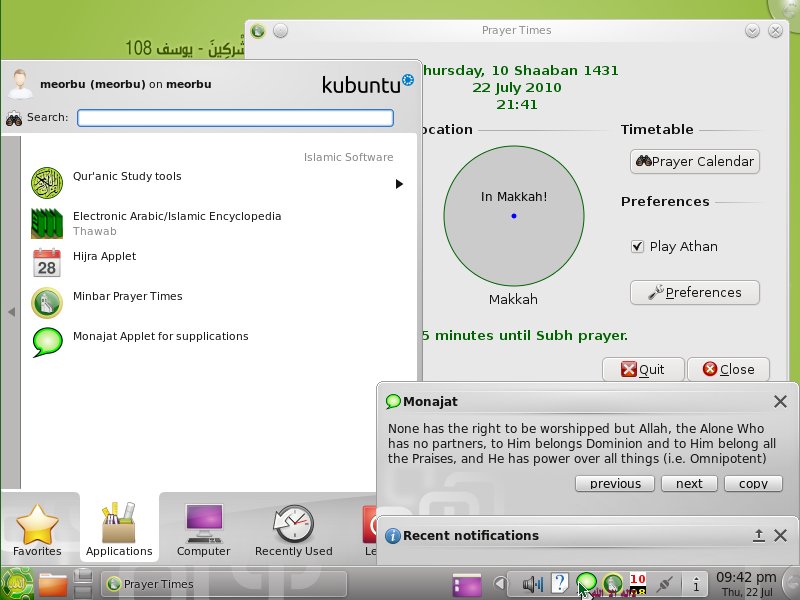The image size is (800, 600).
Task: Expand the Qur'anic Study tools submenu
Action: coord(399,183)
